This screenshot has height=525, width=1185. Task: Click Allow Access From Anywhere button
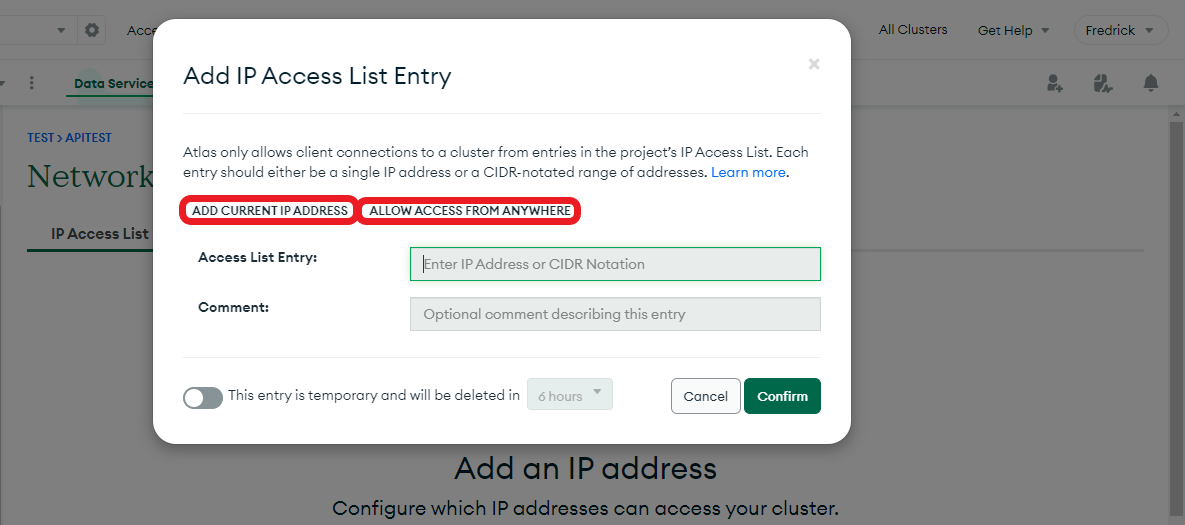pos(470,211)
